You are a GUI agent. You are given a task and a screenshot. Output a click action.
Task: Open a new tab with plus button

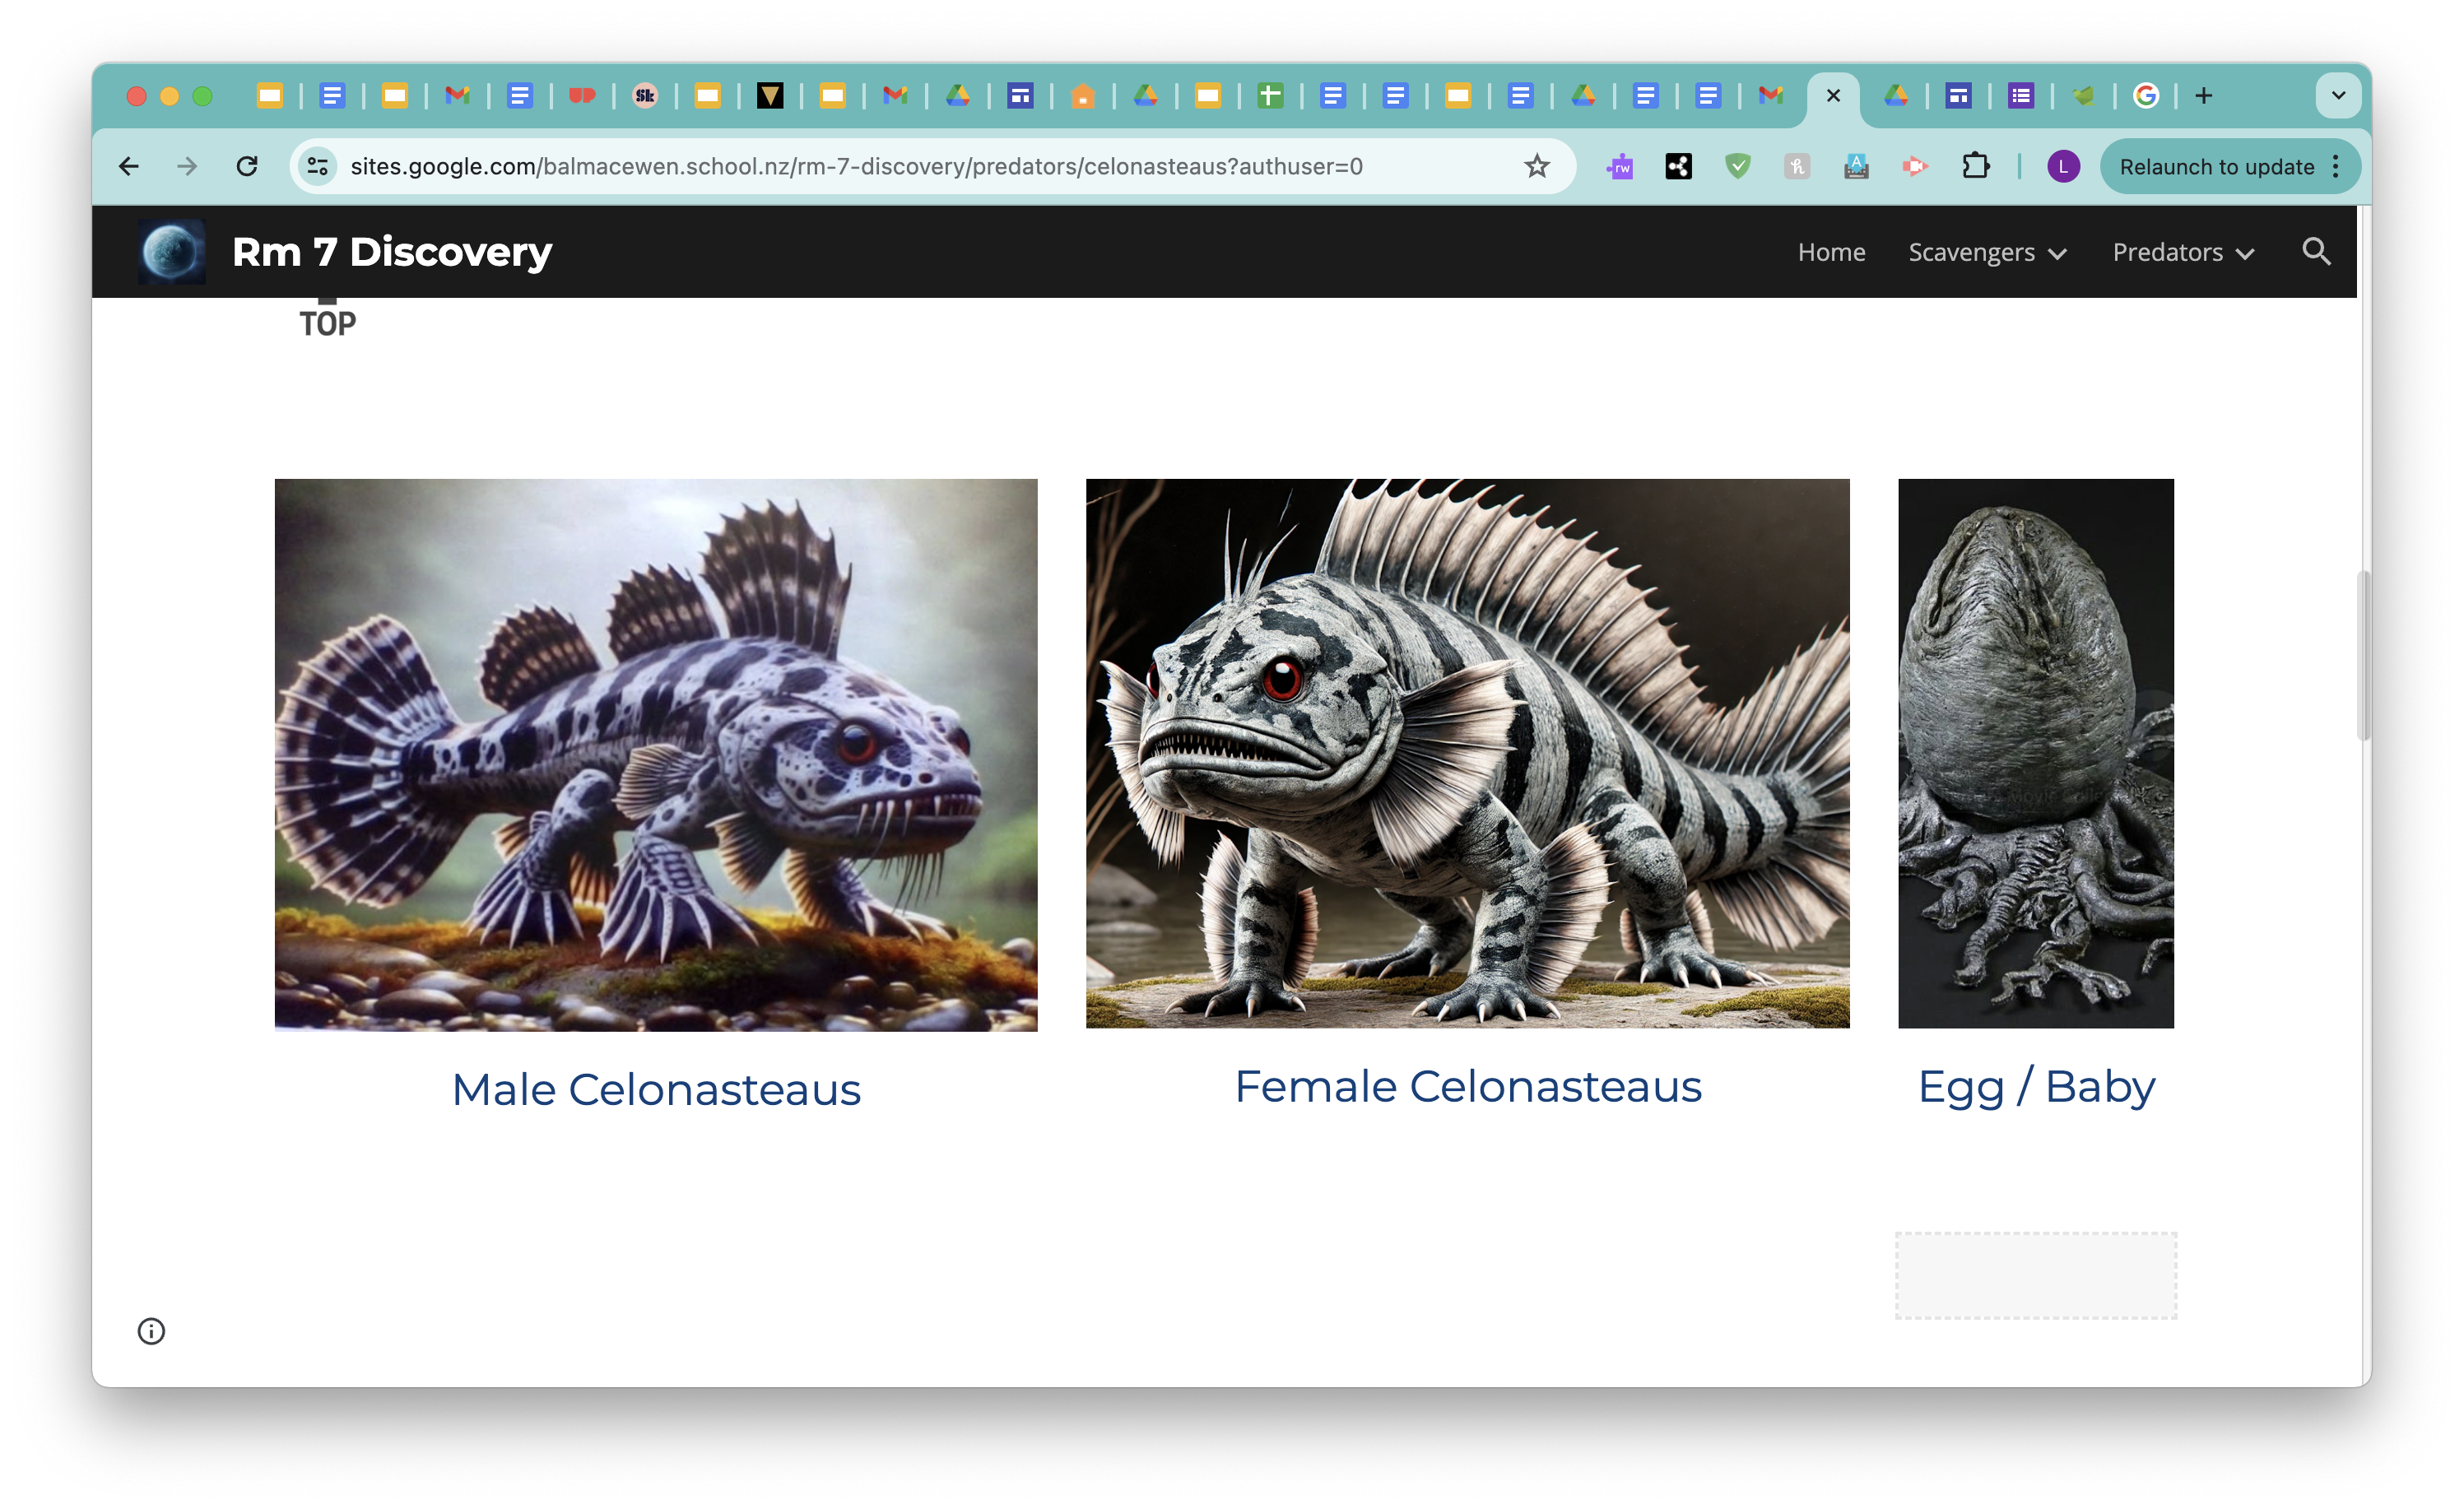2204,96
